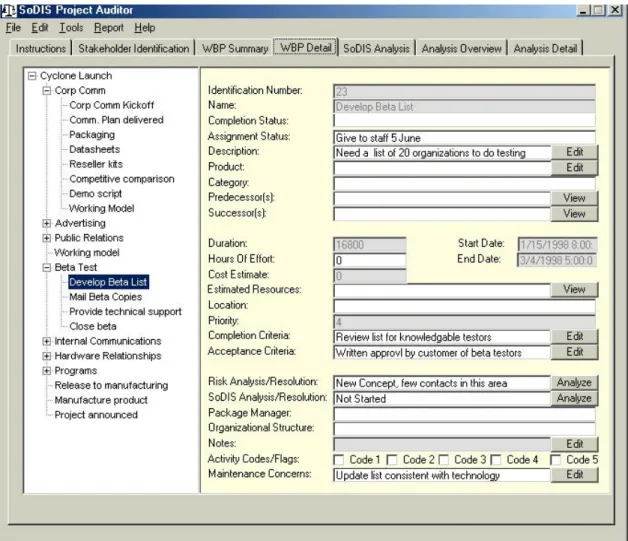Open the Edit menu
628x541 pixels.
click(40, 28)
